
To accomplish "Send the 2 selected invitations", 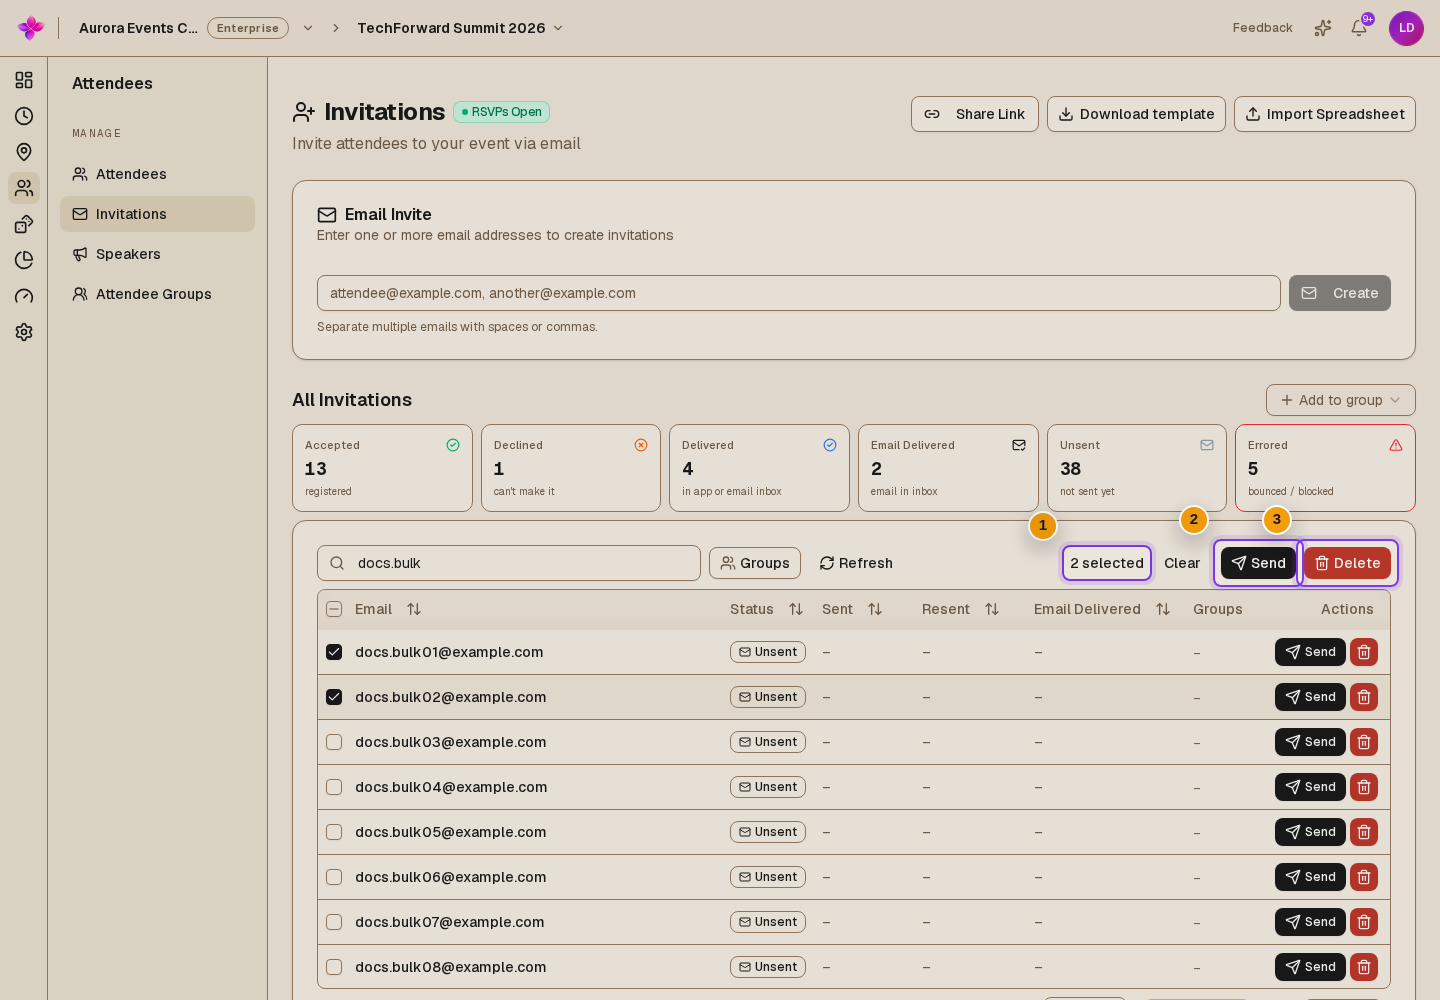I will point(1258,563).
